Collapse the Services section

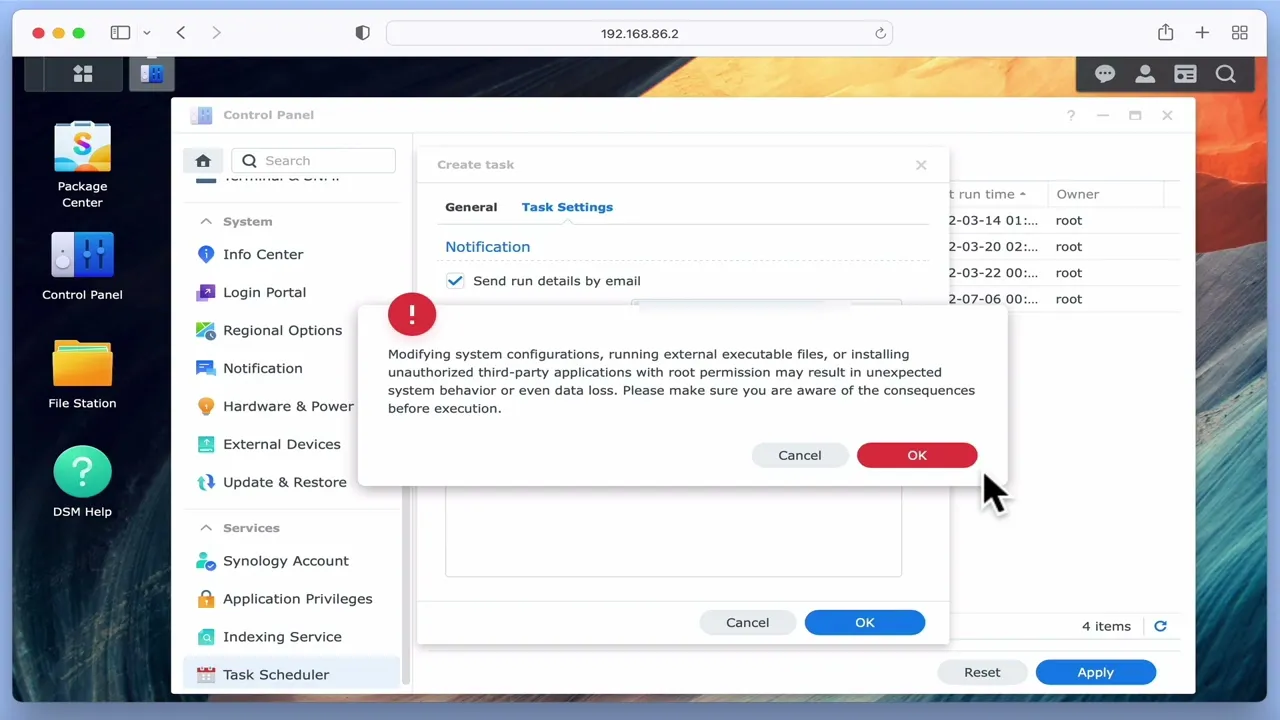click(x=206, y=528)
